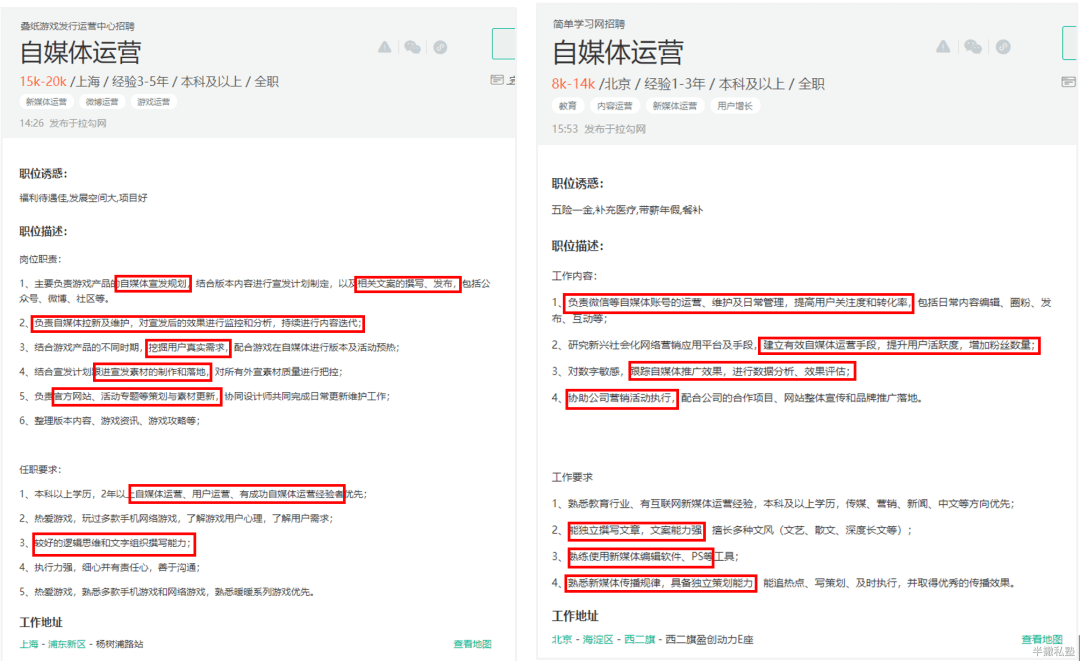The width and height of the screenshot is (1080, 661).
Task: Click the Weibo share icon on Beijing job
Action: point(1002,47)
